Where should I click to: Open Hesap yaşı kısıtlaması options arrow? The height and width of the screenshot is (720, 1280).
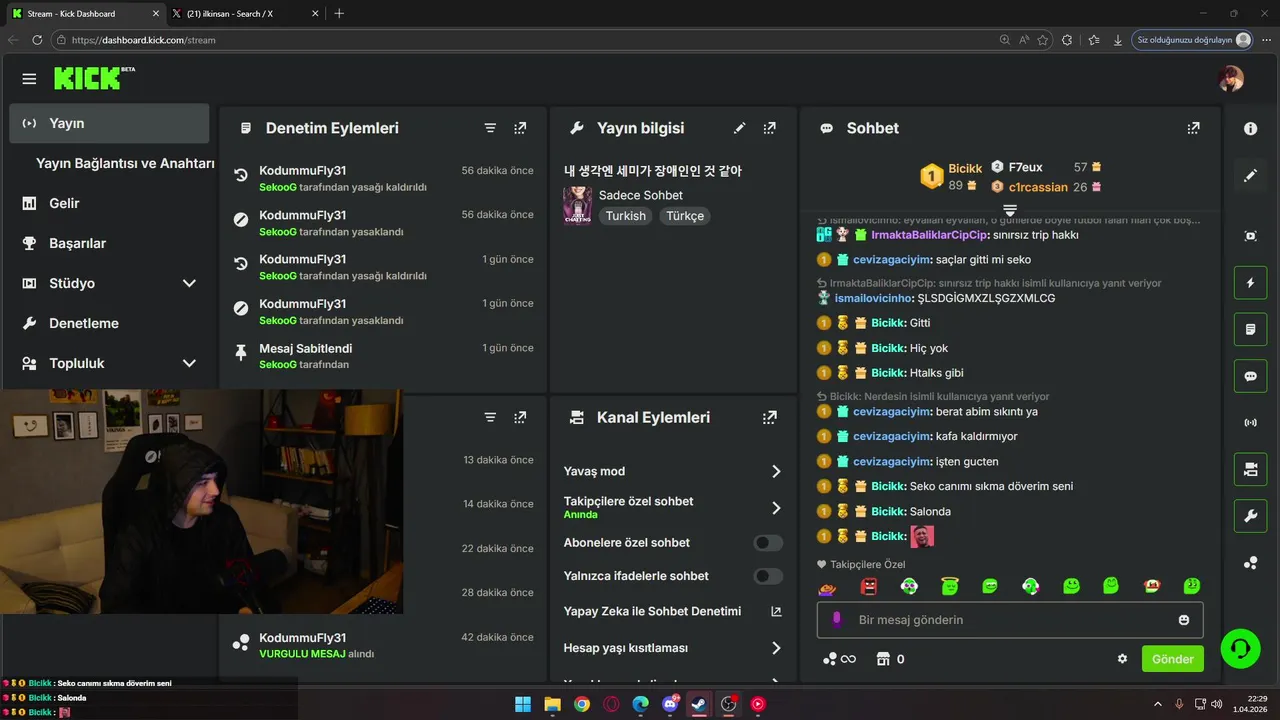(776, 648)
